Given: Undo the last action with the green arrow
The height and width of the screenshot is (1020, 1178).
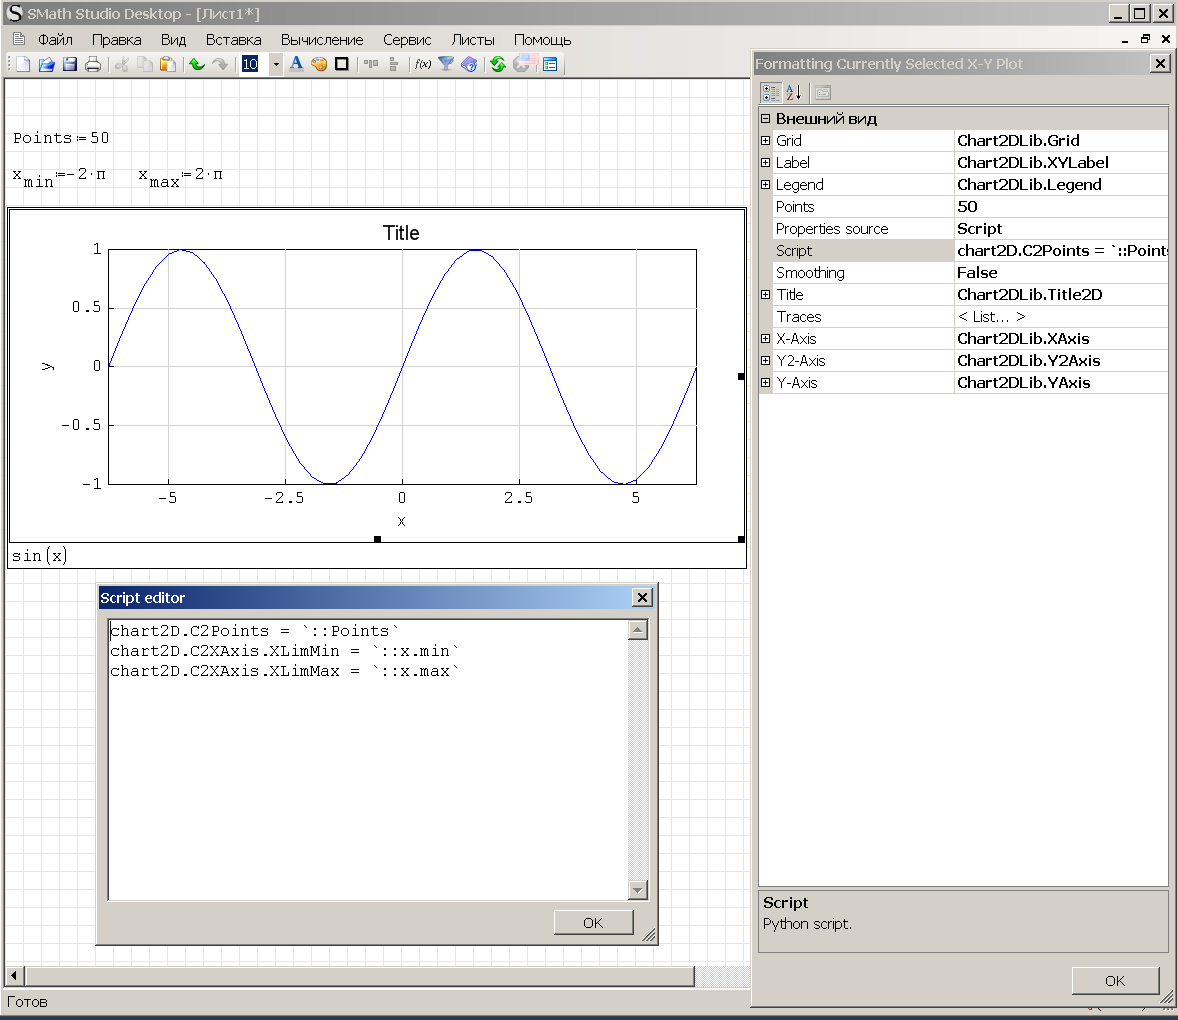Looking at the screenshot, I should click(196, 64).
